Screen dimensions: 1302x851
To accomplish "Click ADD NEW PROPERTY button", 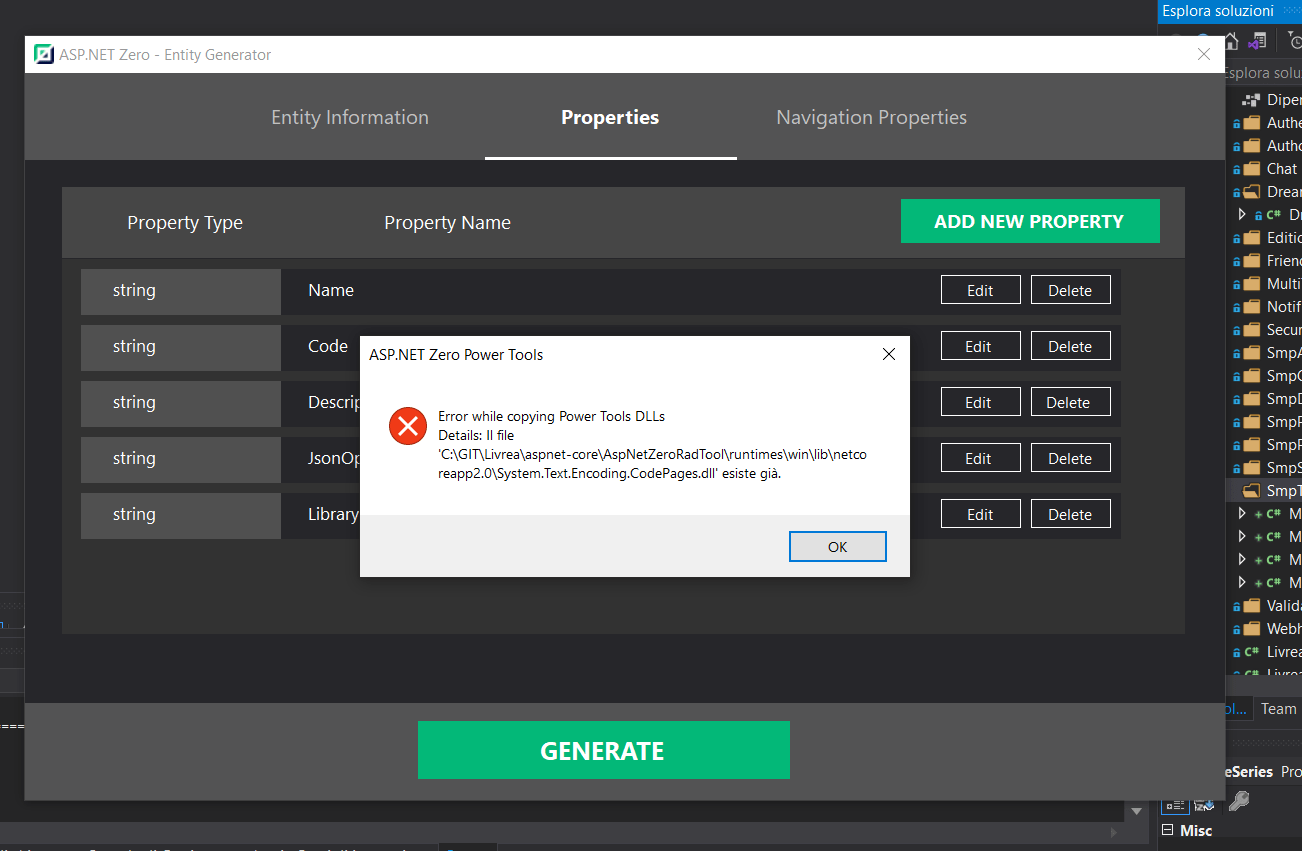I will (x=1030, y=221).
